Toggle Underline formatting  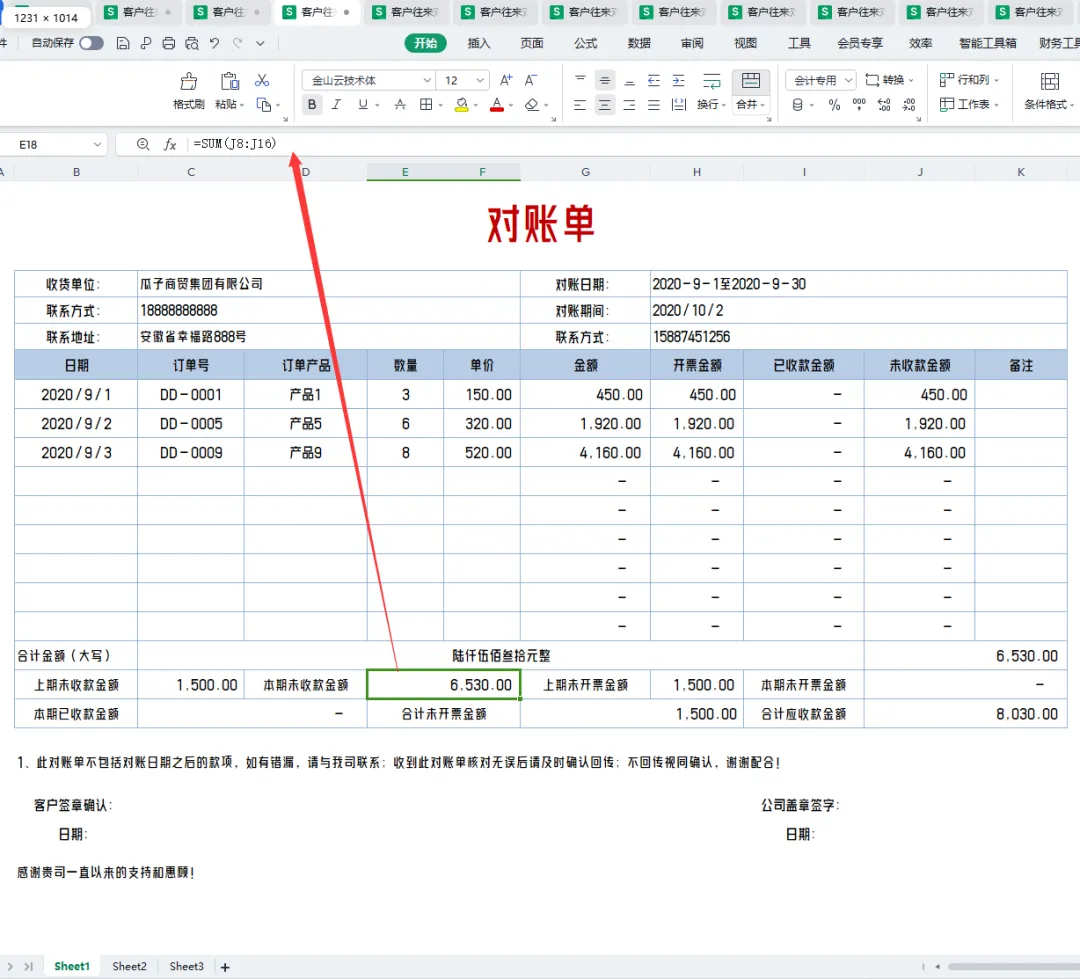(x=362, y=105)
